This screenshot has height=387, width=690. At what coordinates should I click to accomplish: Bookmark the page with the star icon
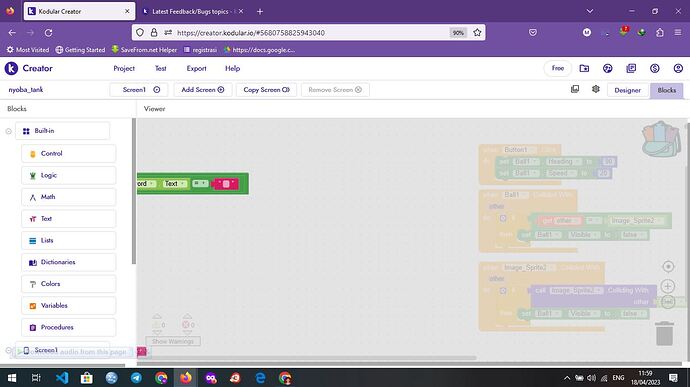[477, 33]
